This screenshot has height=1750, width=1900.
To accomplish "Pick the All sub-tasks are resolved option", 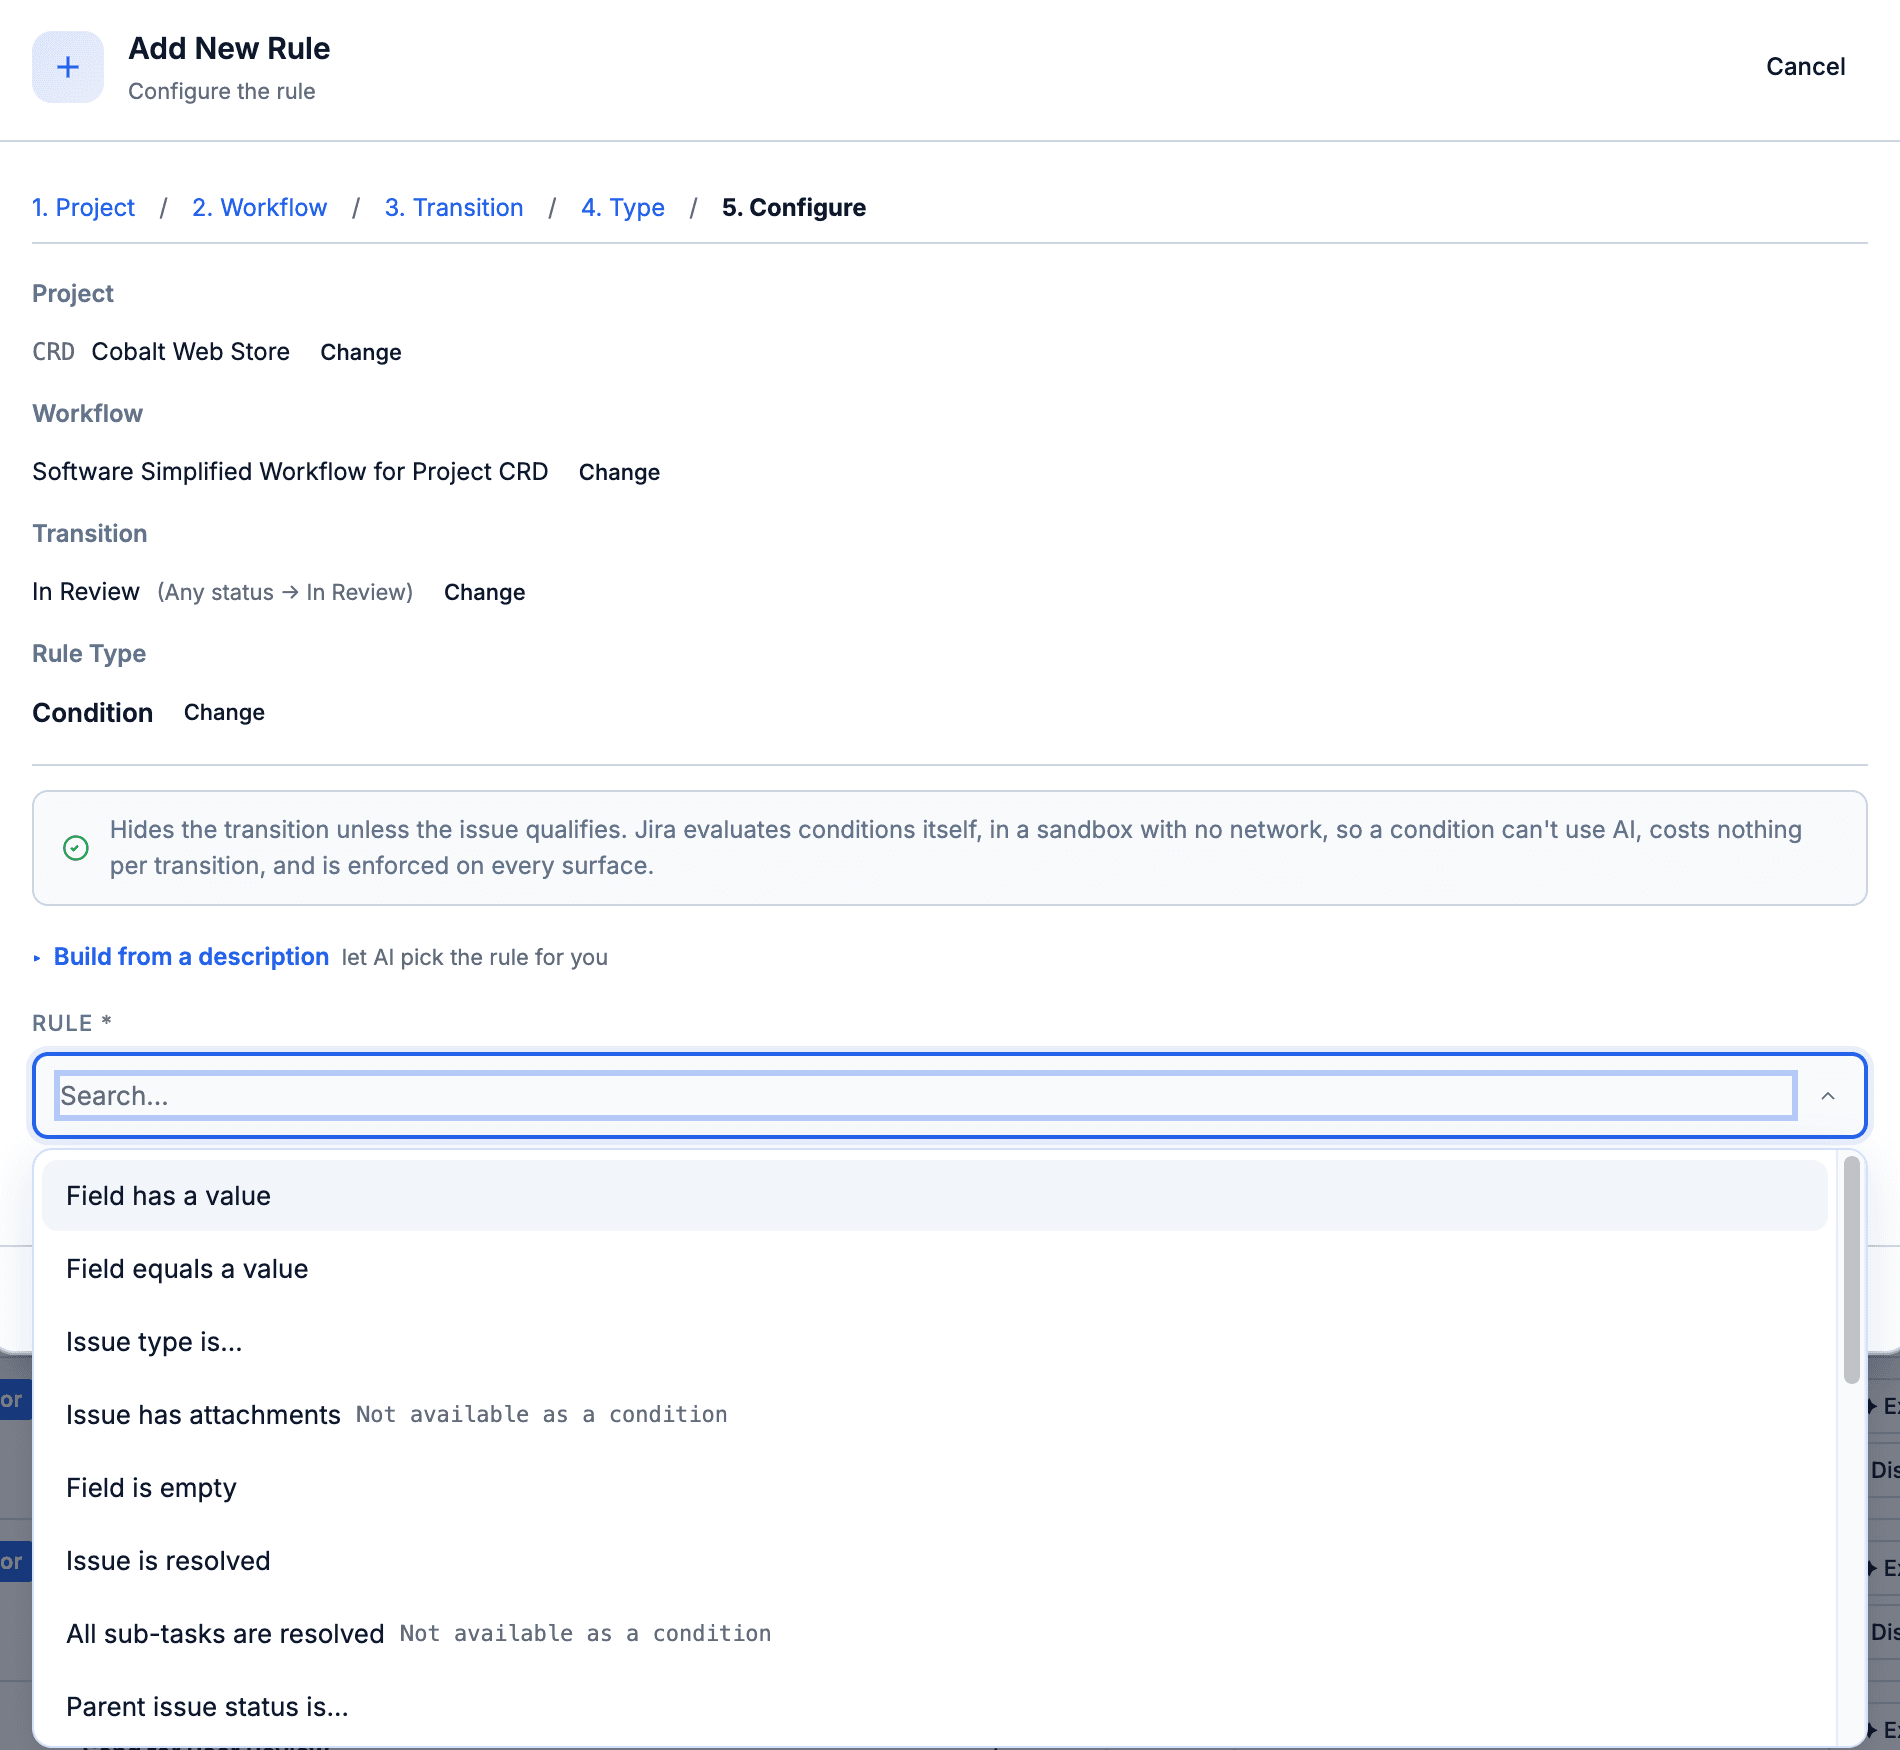I will click(x=935, y=1634).
